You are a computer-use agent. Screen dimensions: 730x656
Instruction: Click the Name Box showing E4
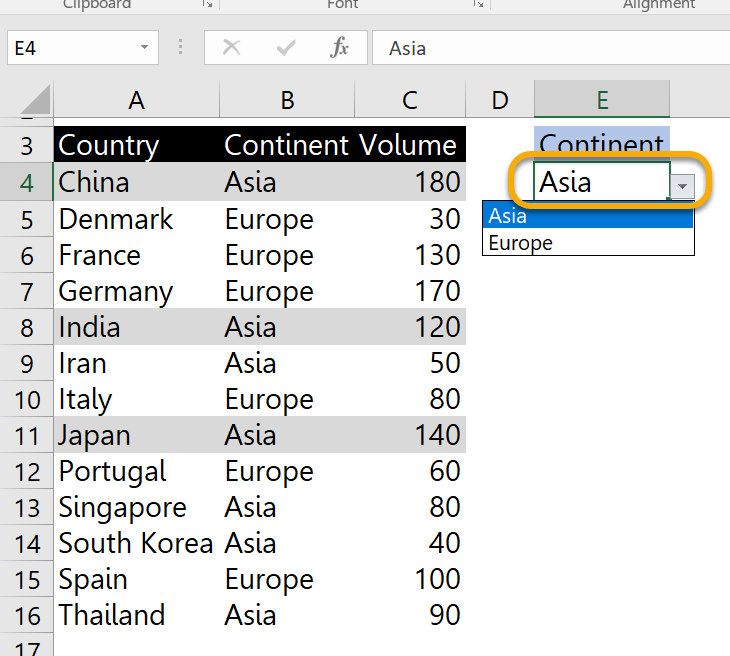82,47
